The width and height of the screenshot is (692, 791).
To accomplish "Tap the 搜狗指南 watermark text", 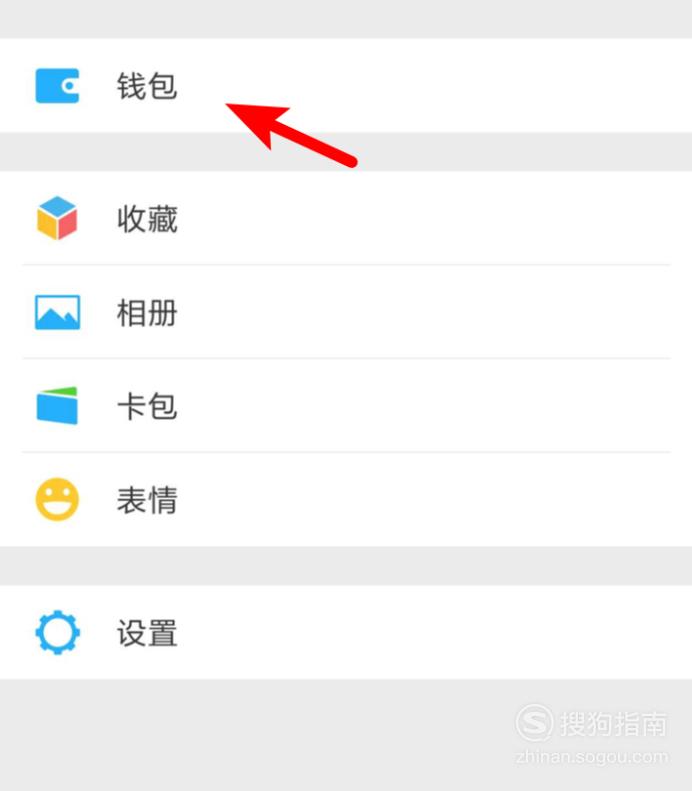I will [x=614, y=724].
